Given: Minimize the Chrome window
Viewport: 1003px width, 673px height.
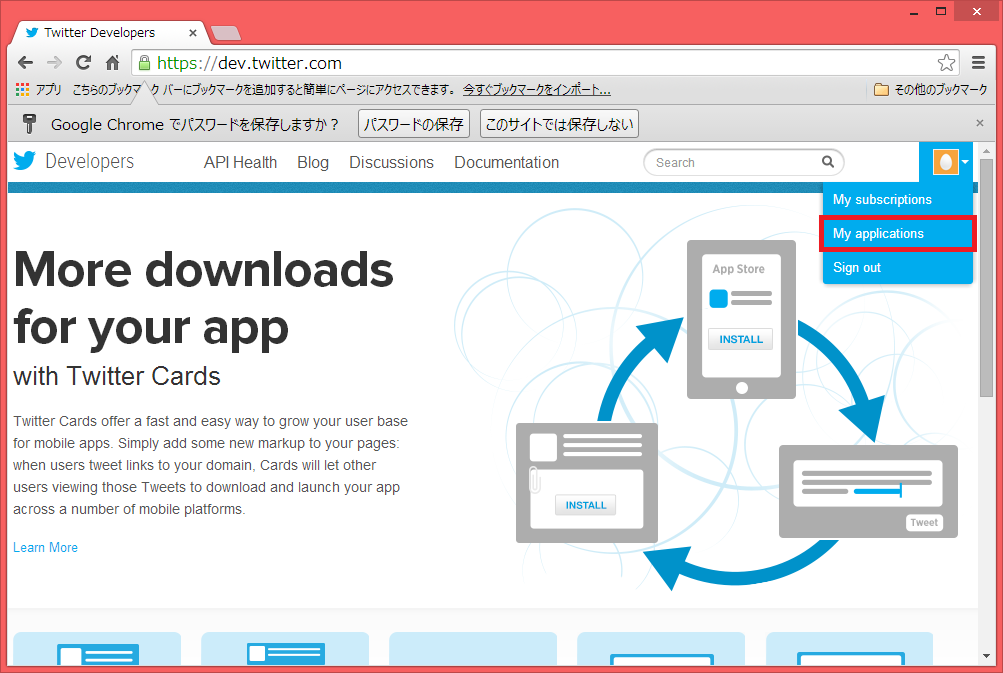Looking at the screenshot, I should (x=914, y=12).
